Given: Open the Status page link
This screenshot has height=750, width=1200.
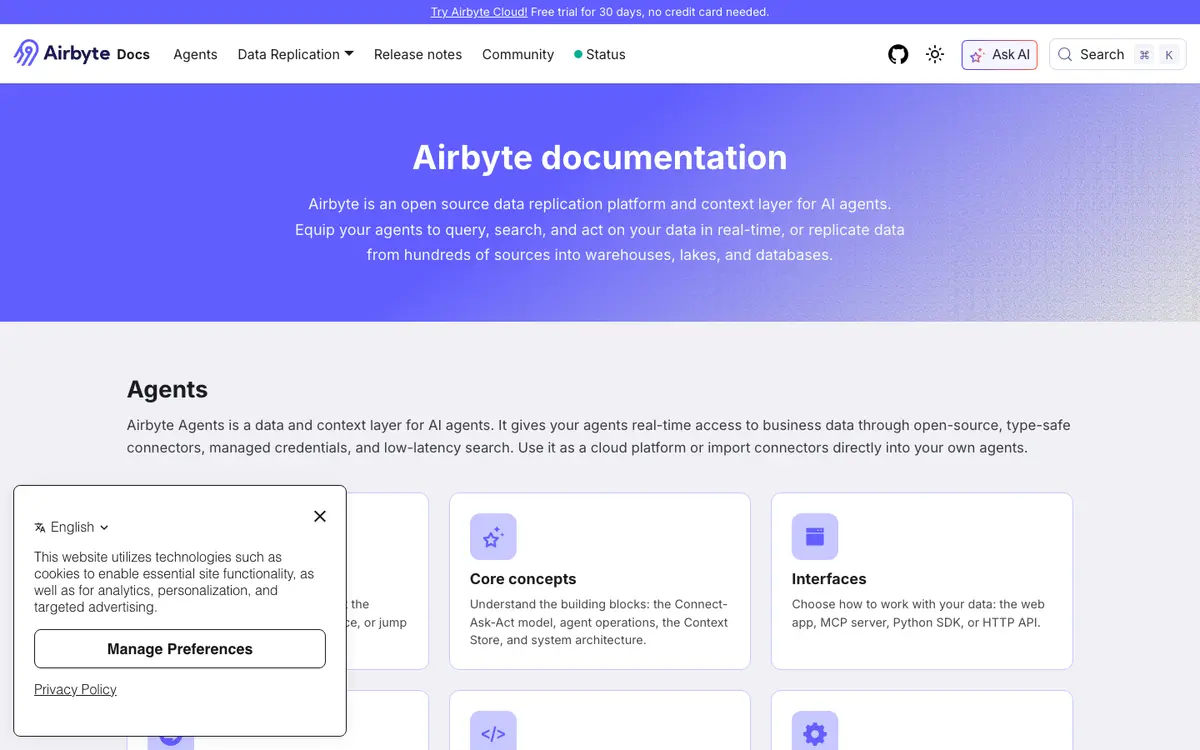Looking at the screenshot, I should [x=600, y=55].
